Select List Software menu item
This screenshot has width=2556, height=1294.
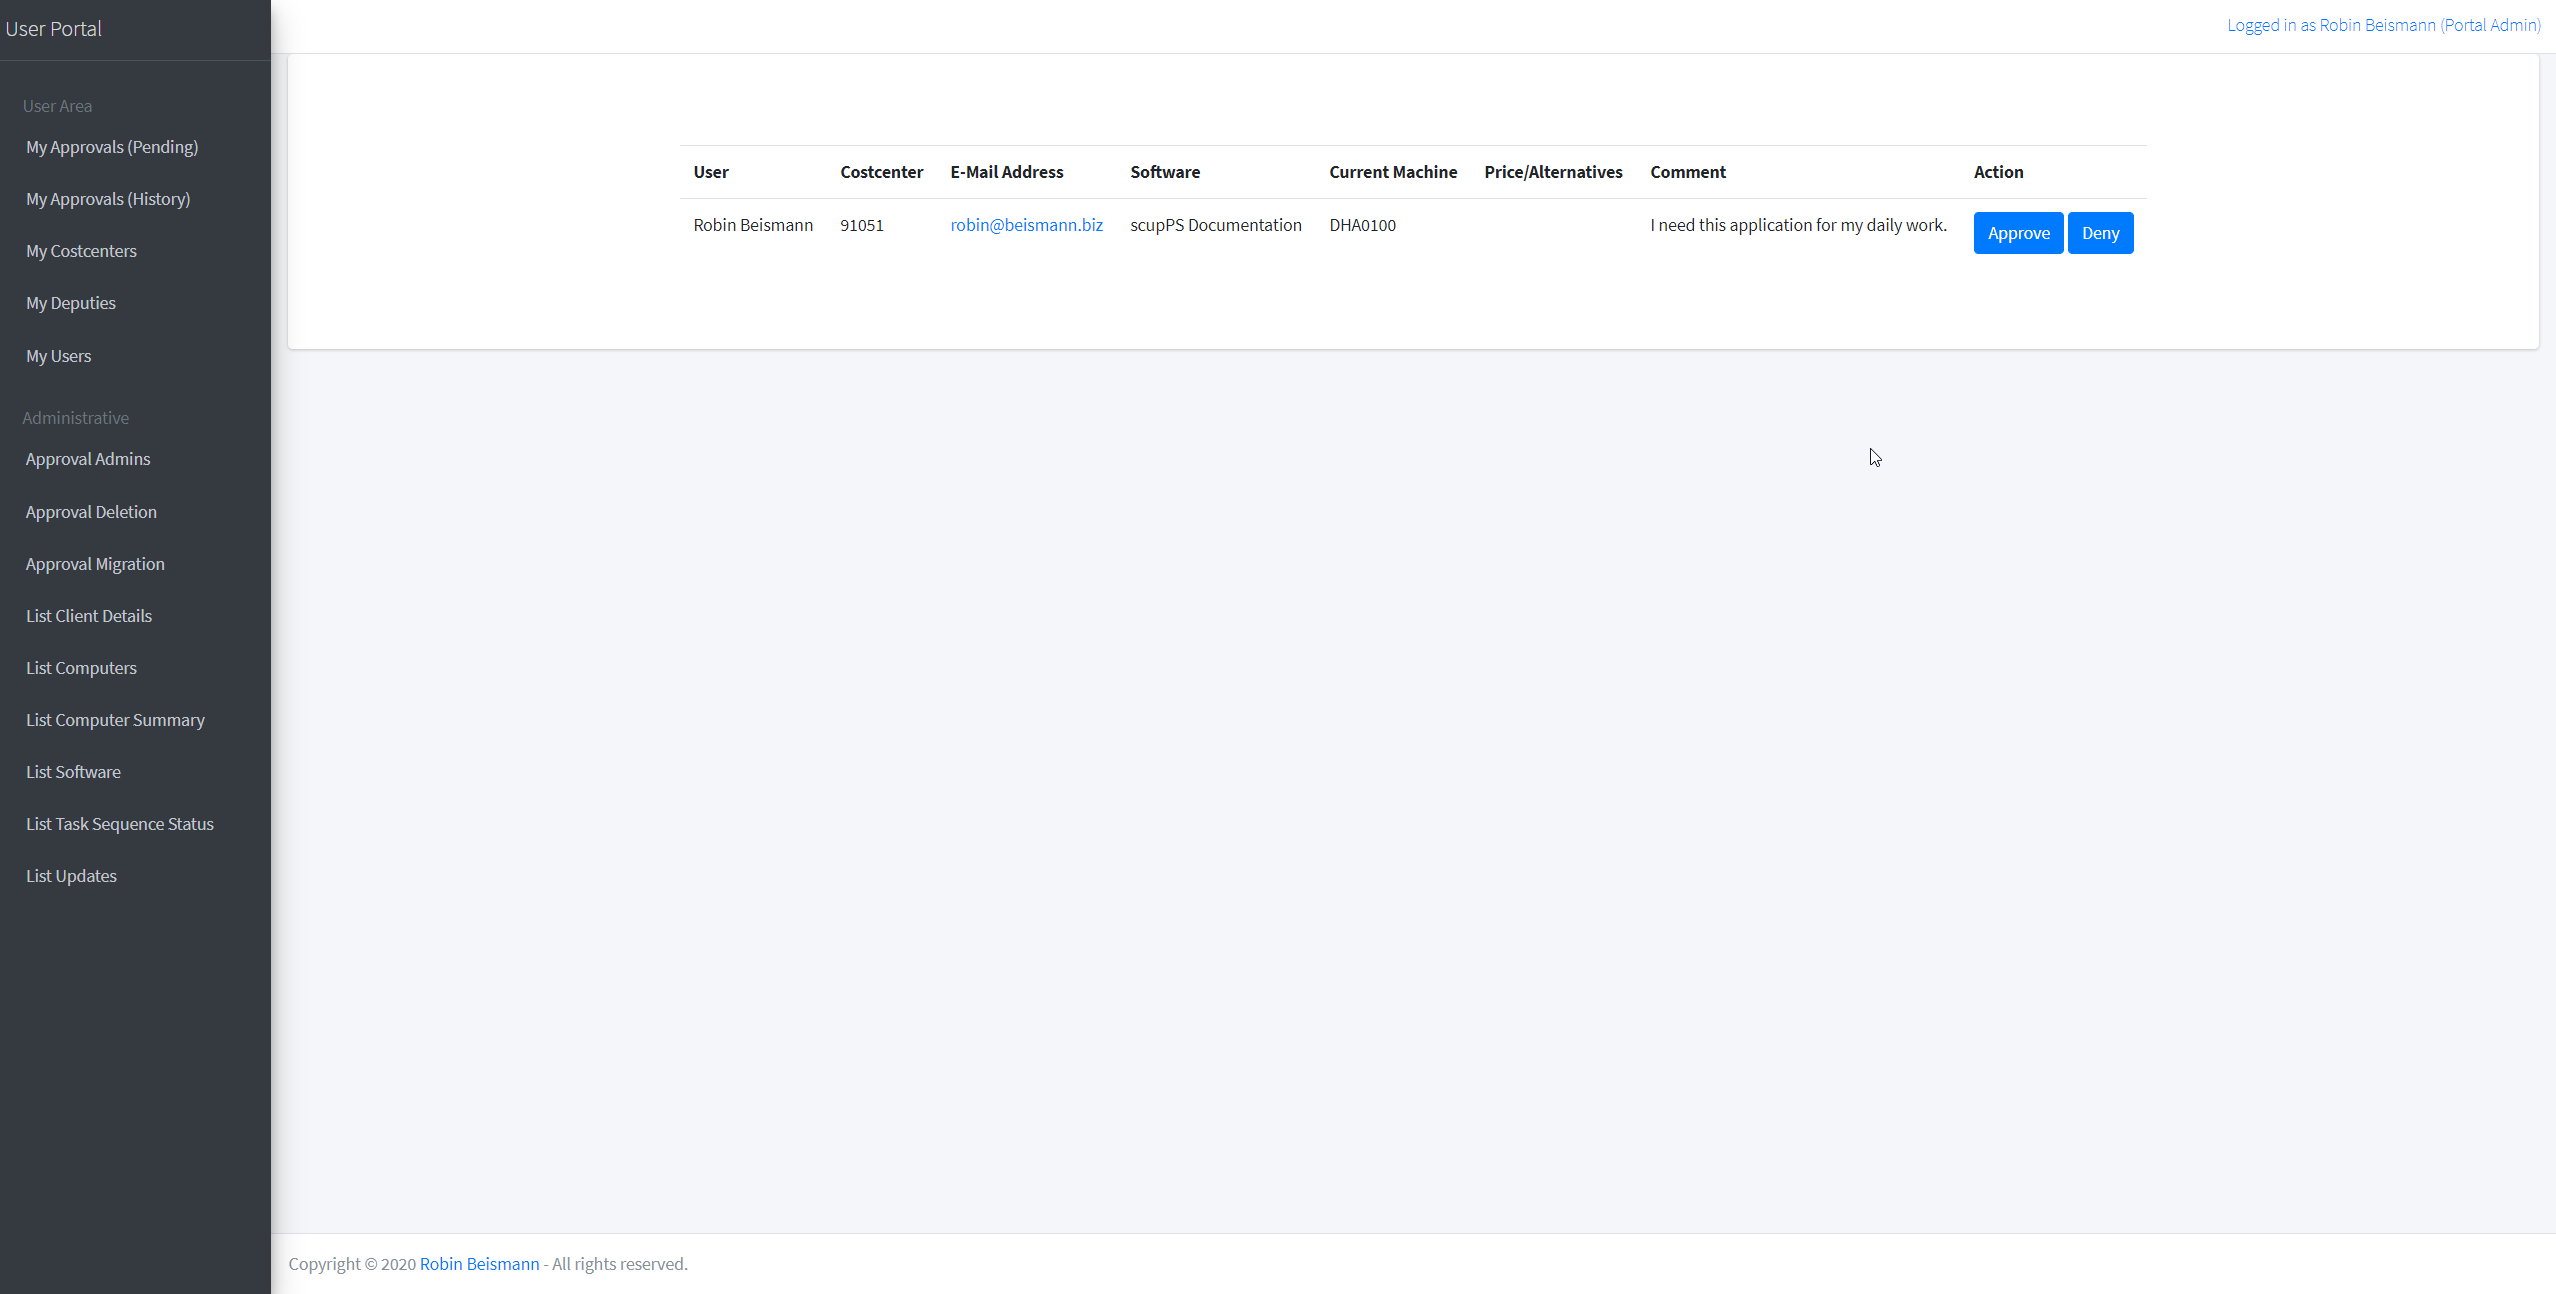click(x=73, y=772)
